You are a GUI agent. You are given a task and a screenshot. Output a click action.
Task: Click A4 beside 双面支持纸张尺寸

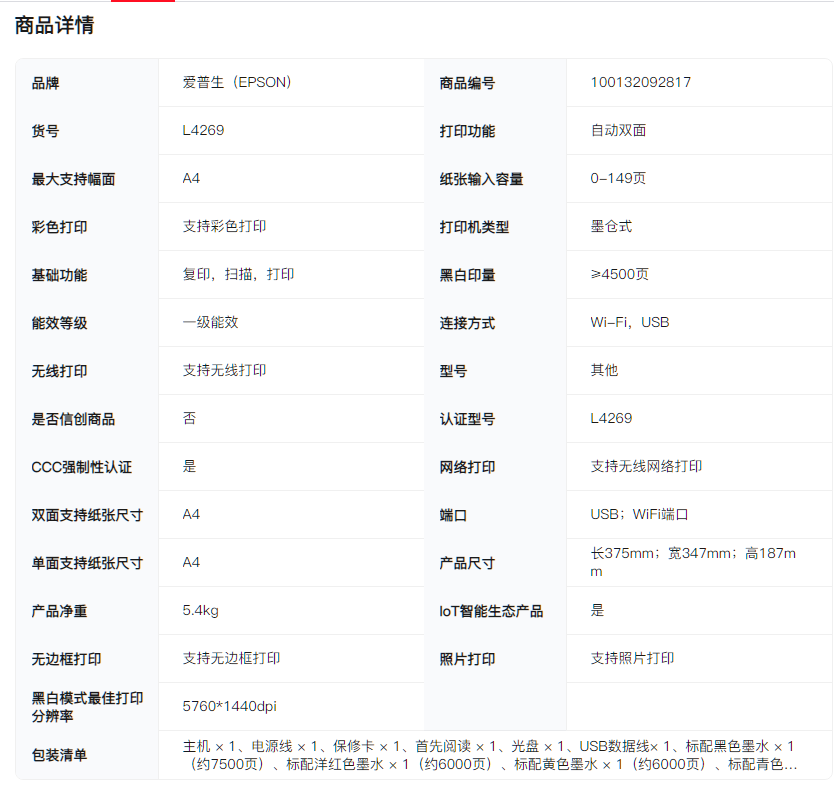click(x=191, y=514)
